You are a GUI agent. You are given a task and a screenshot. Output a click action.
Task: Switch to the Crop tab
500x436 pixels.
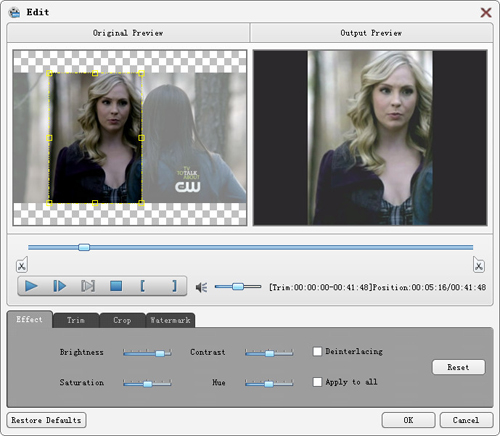122,320
